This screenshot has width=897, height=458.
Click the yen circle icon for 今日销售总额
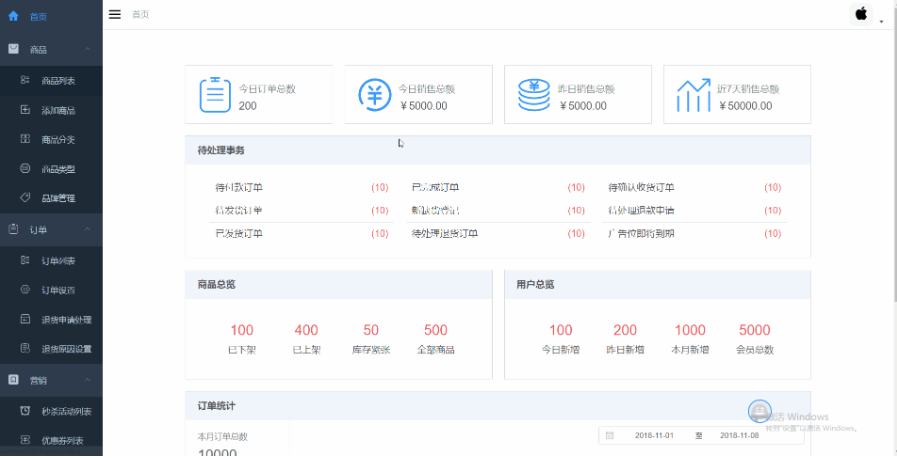pyautogui.click(x=374, y=95)
